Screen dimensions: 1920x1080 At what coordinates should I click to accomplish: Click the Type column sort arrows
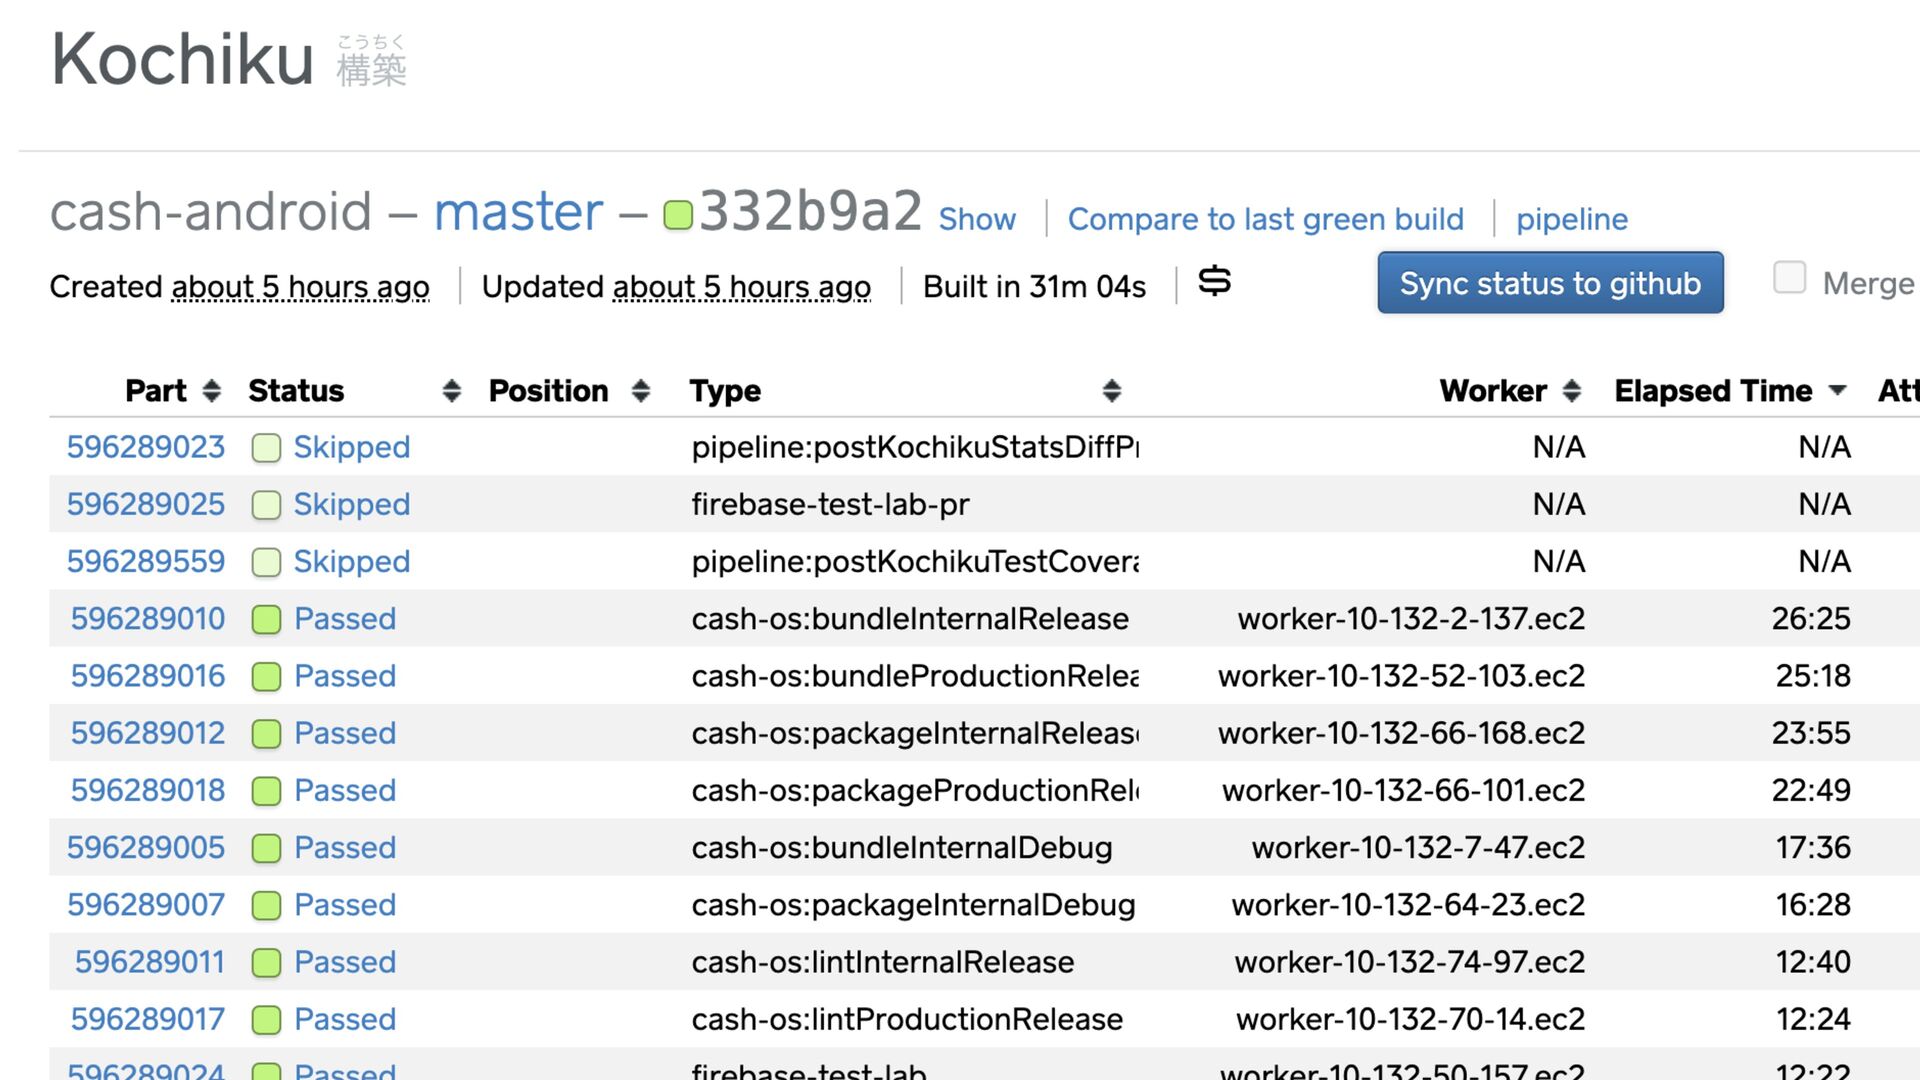(x=1111, y=391)
